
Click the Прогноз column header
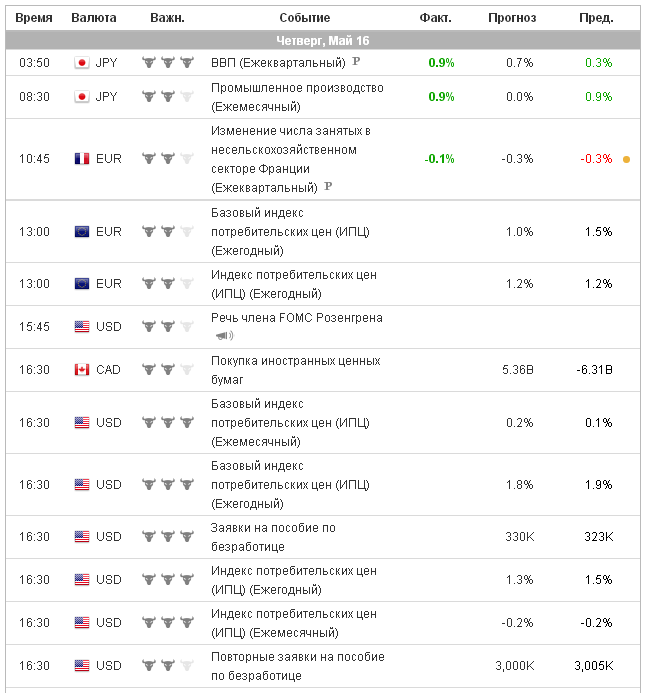(512, 18)
